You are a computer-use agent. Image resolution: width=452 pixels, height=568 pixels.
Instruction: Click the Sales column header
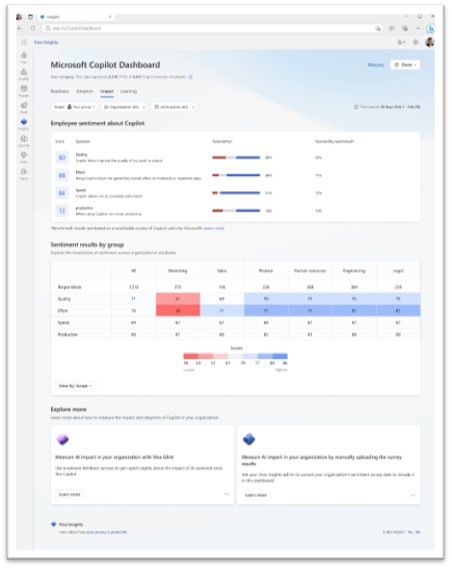(x=222, y=271)
